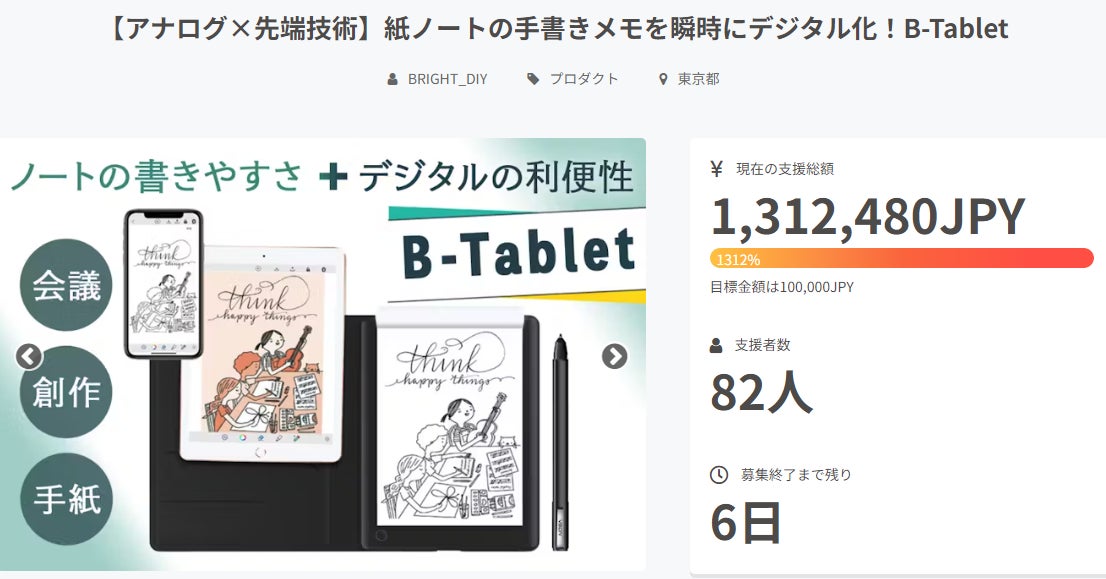
Task: Click the 手紙 circle on banner
Action: click(x=66, y=499)
